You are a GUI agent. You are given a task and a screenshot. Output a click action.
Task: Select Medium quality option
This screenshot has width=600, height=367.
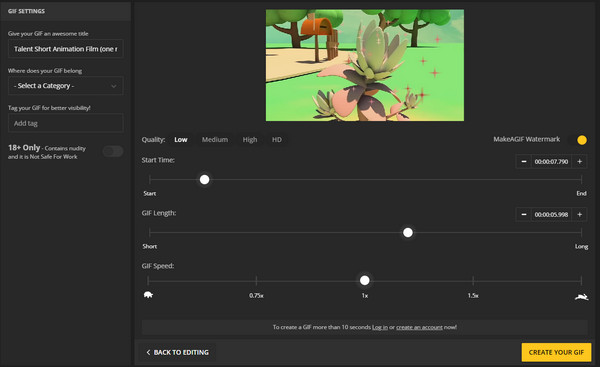(215, 140)
